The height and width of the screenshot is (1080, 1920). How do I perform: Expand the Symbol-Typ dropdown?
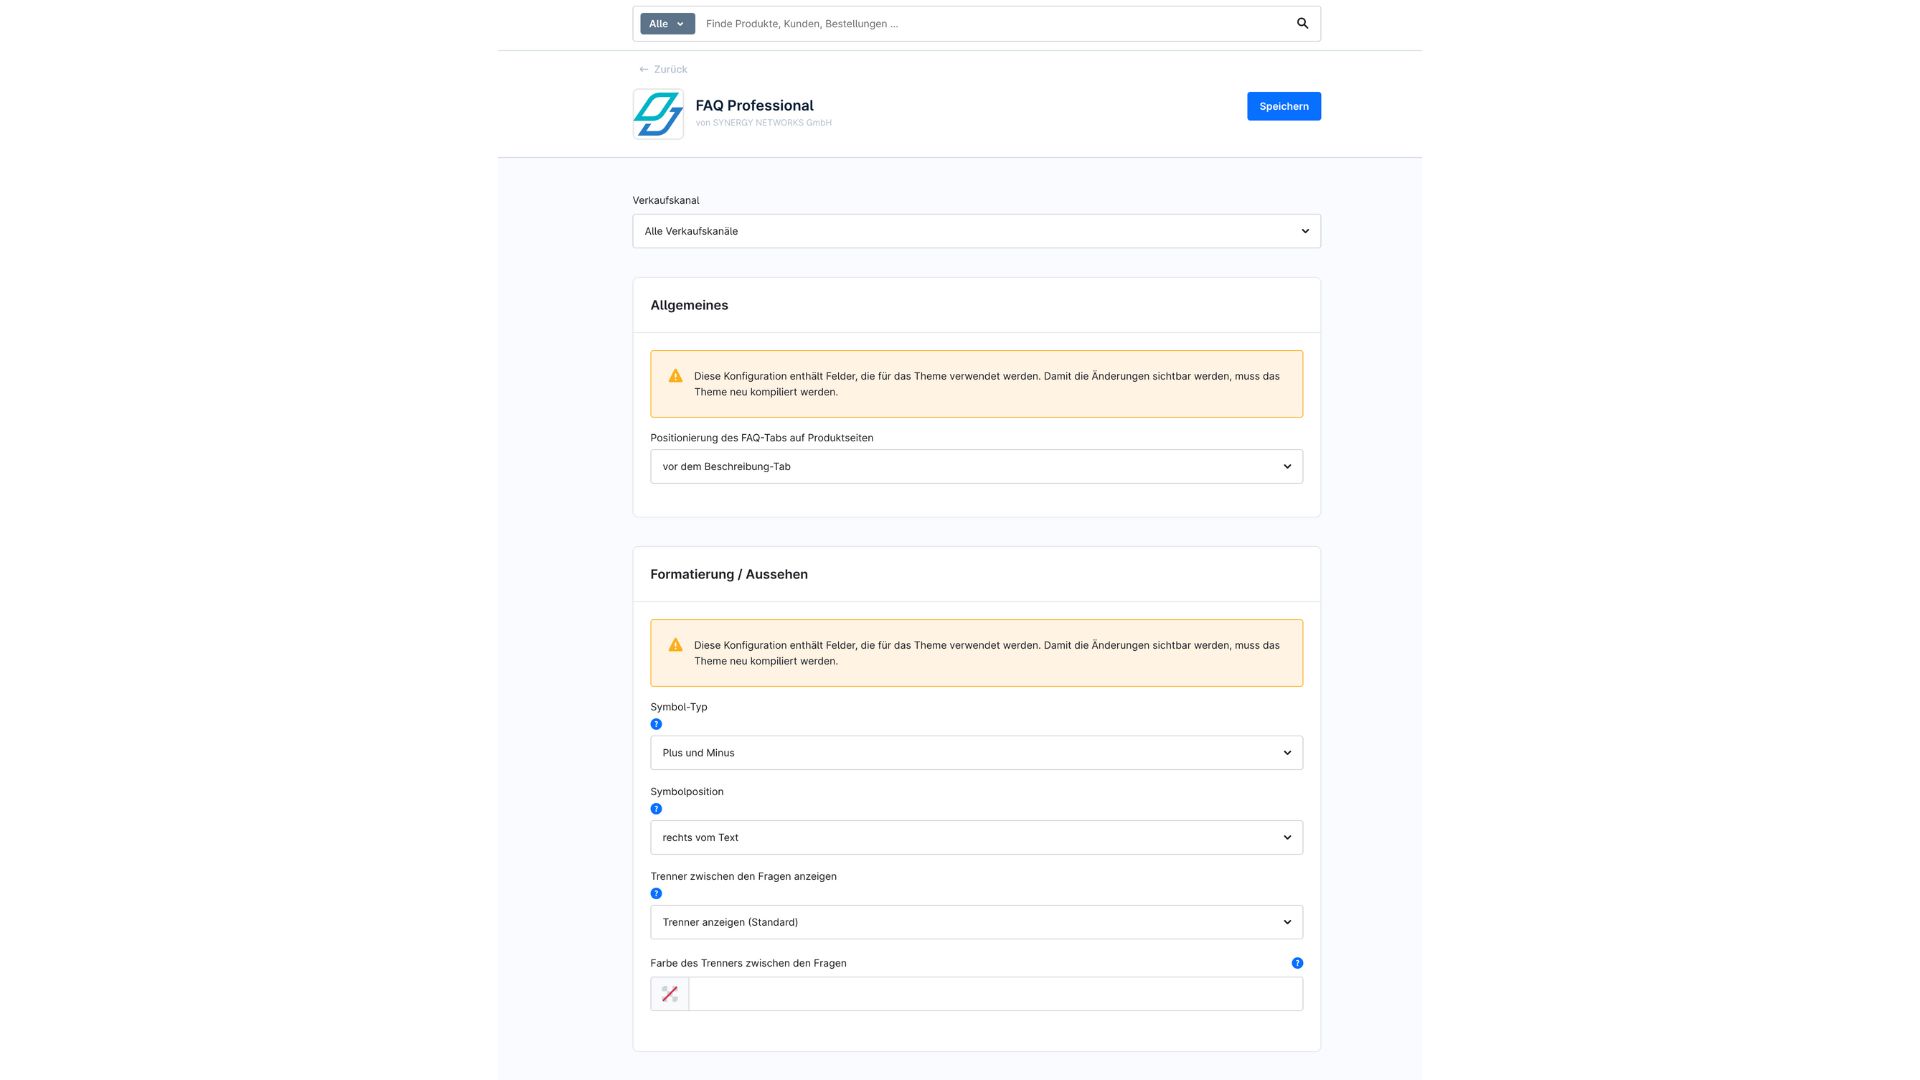[976, 753]
